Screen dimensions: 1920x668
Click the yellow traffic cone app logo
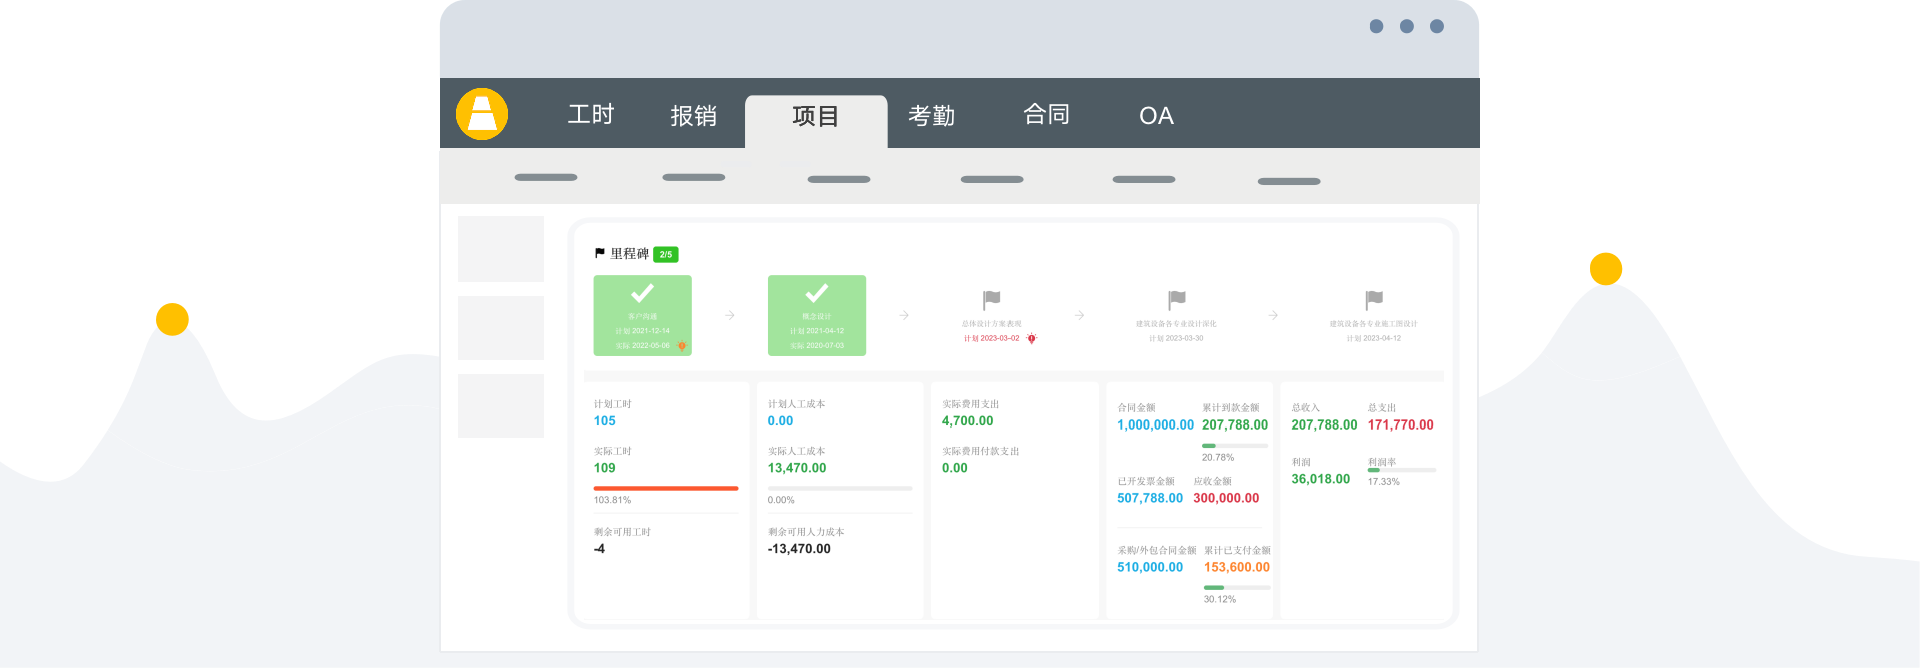click(482, 114)
